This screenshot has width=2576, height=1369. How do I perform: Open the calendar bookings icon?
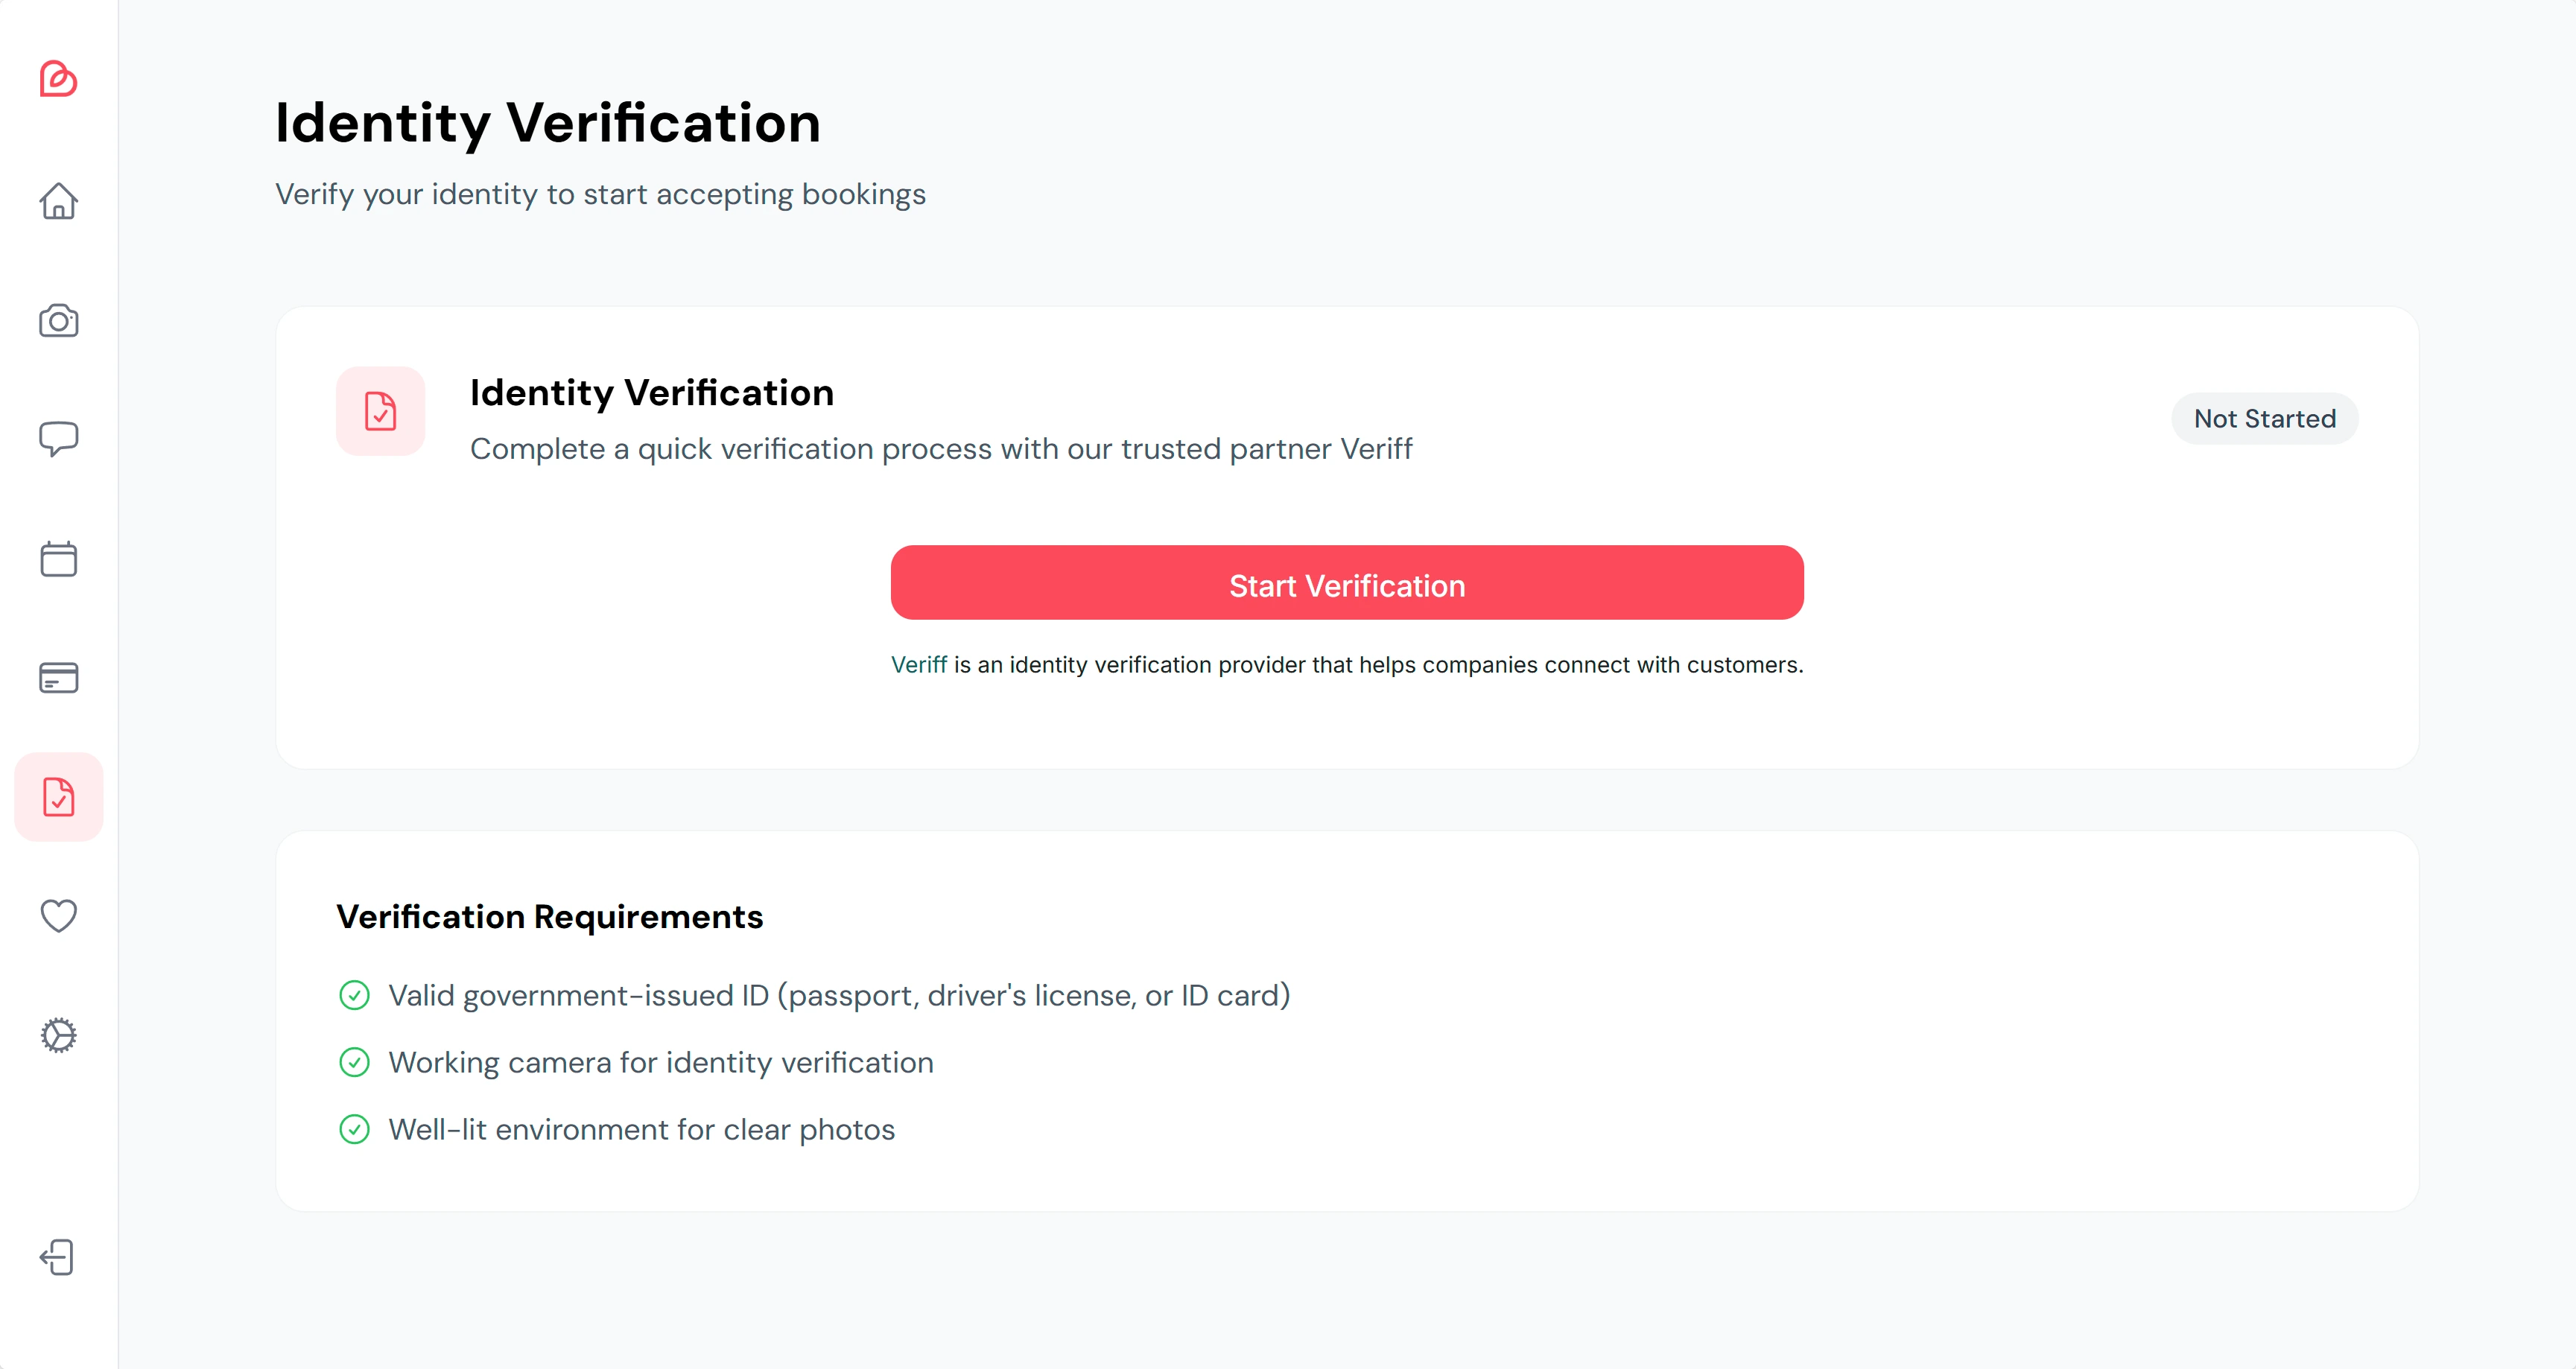click(58, 559)
